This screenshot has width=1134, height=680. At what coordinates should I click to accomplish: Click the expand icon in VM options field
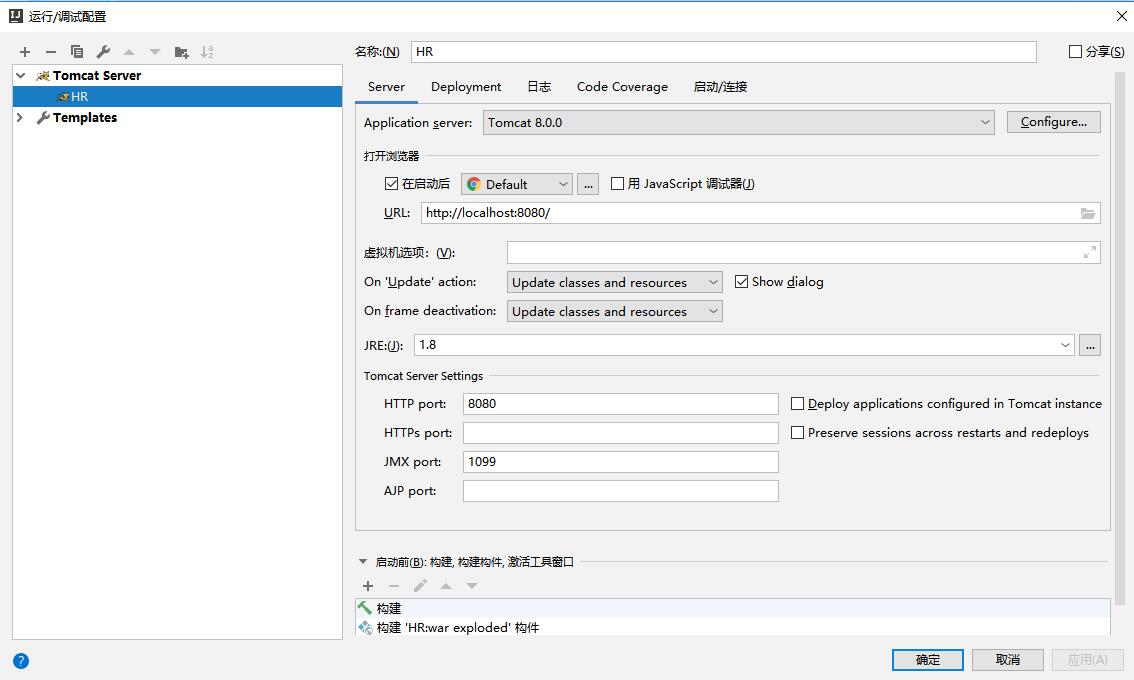(x=1089, y=253)
